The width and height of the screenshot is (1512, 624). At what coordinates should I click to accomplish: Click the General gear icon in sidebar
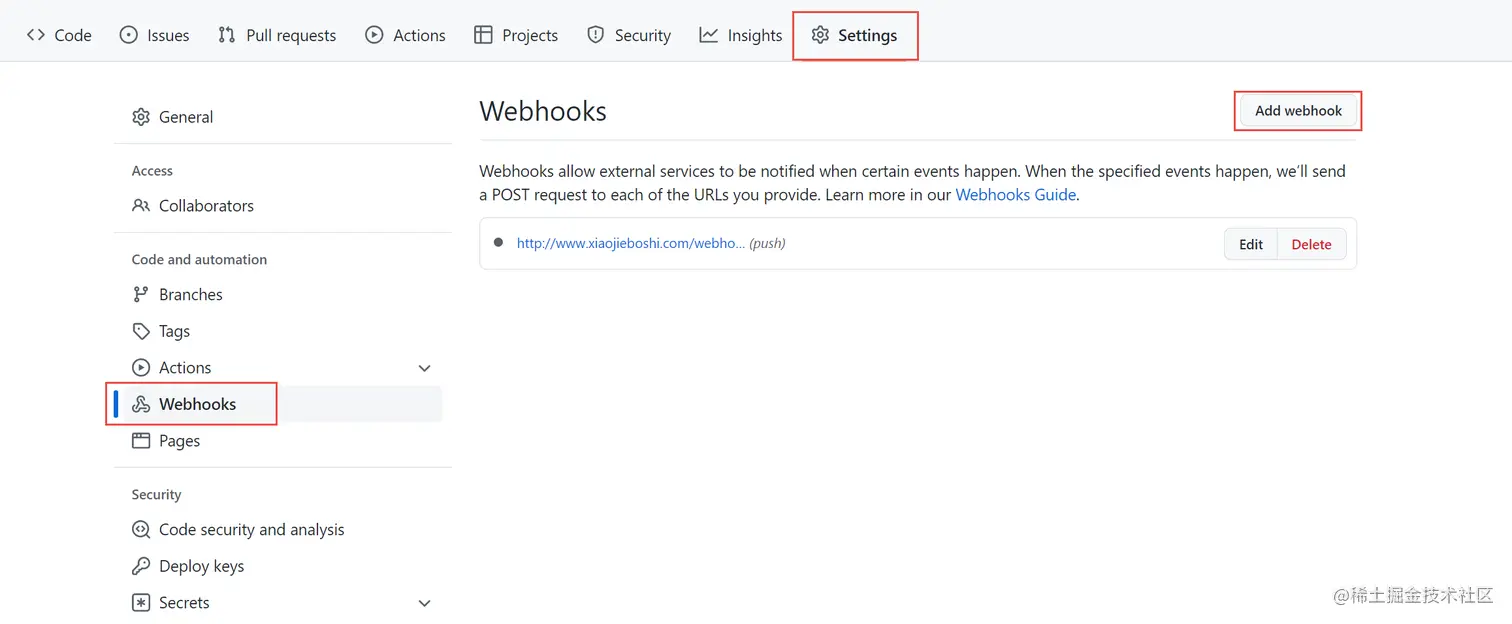(141, 117)
